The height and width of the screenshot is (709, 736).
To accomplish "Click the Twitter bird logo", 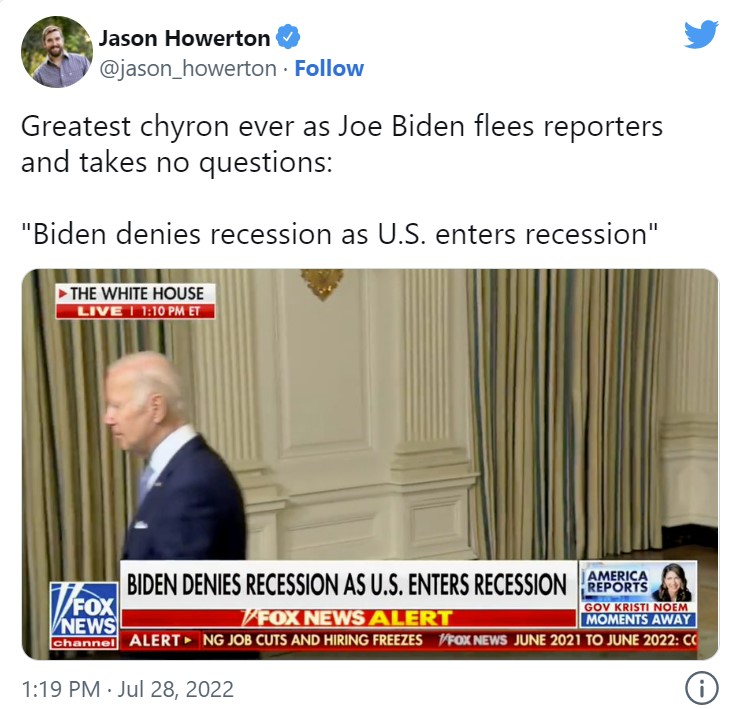I will tap(701, 34).
